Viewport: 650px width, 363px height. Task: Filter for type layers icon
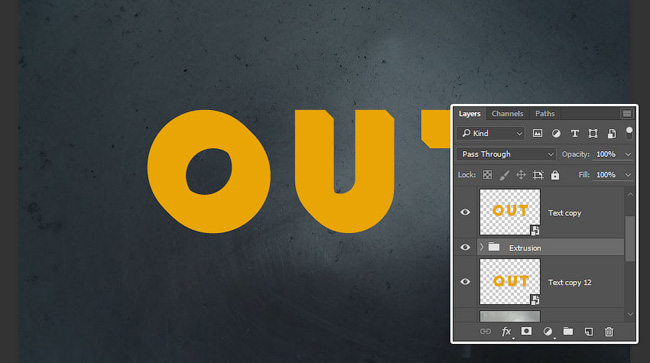(575, 133)
